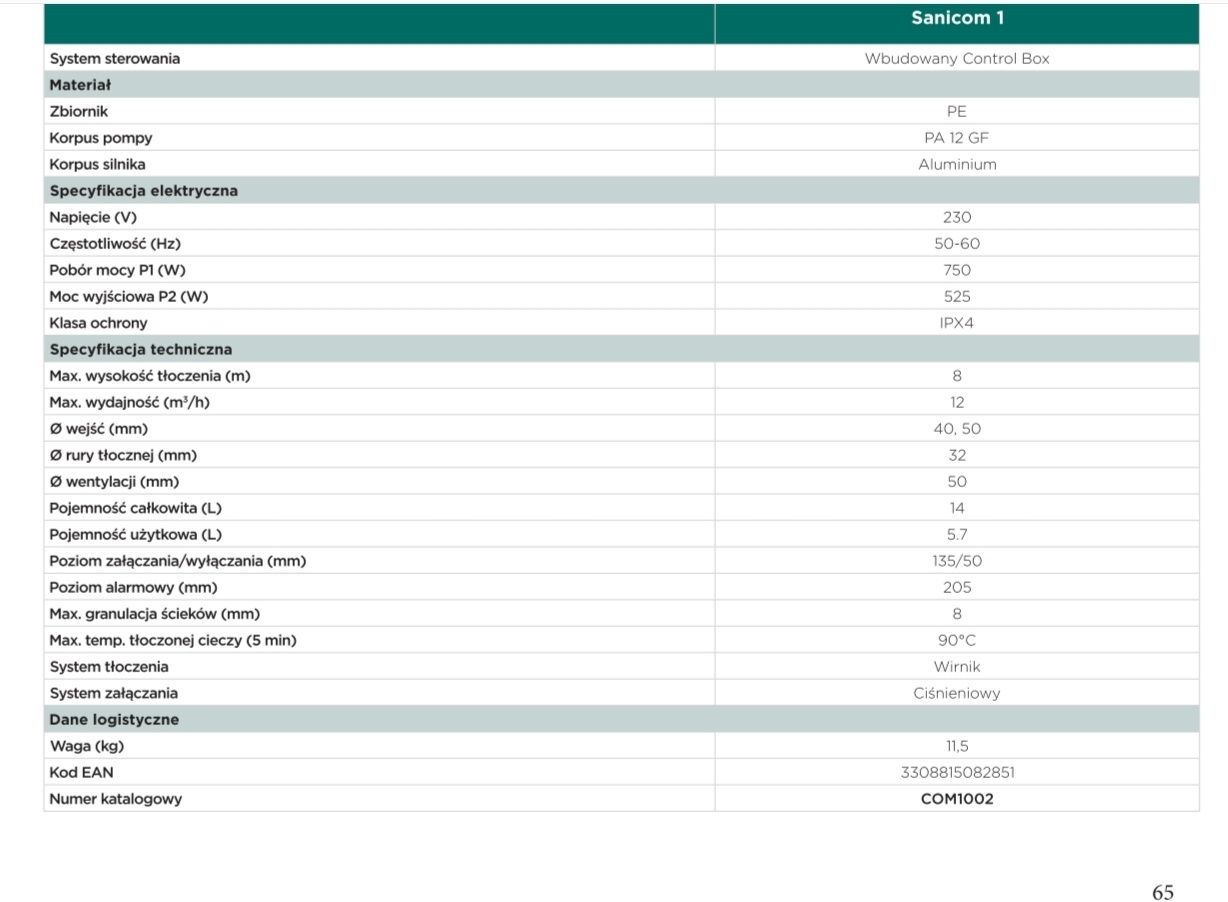Click the weight value "11,5"
Screen dimensions: 1228x902
coord(957,746)
